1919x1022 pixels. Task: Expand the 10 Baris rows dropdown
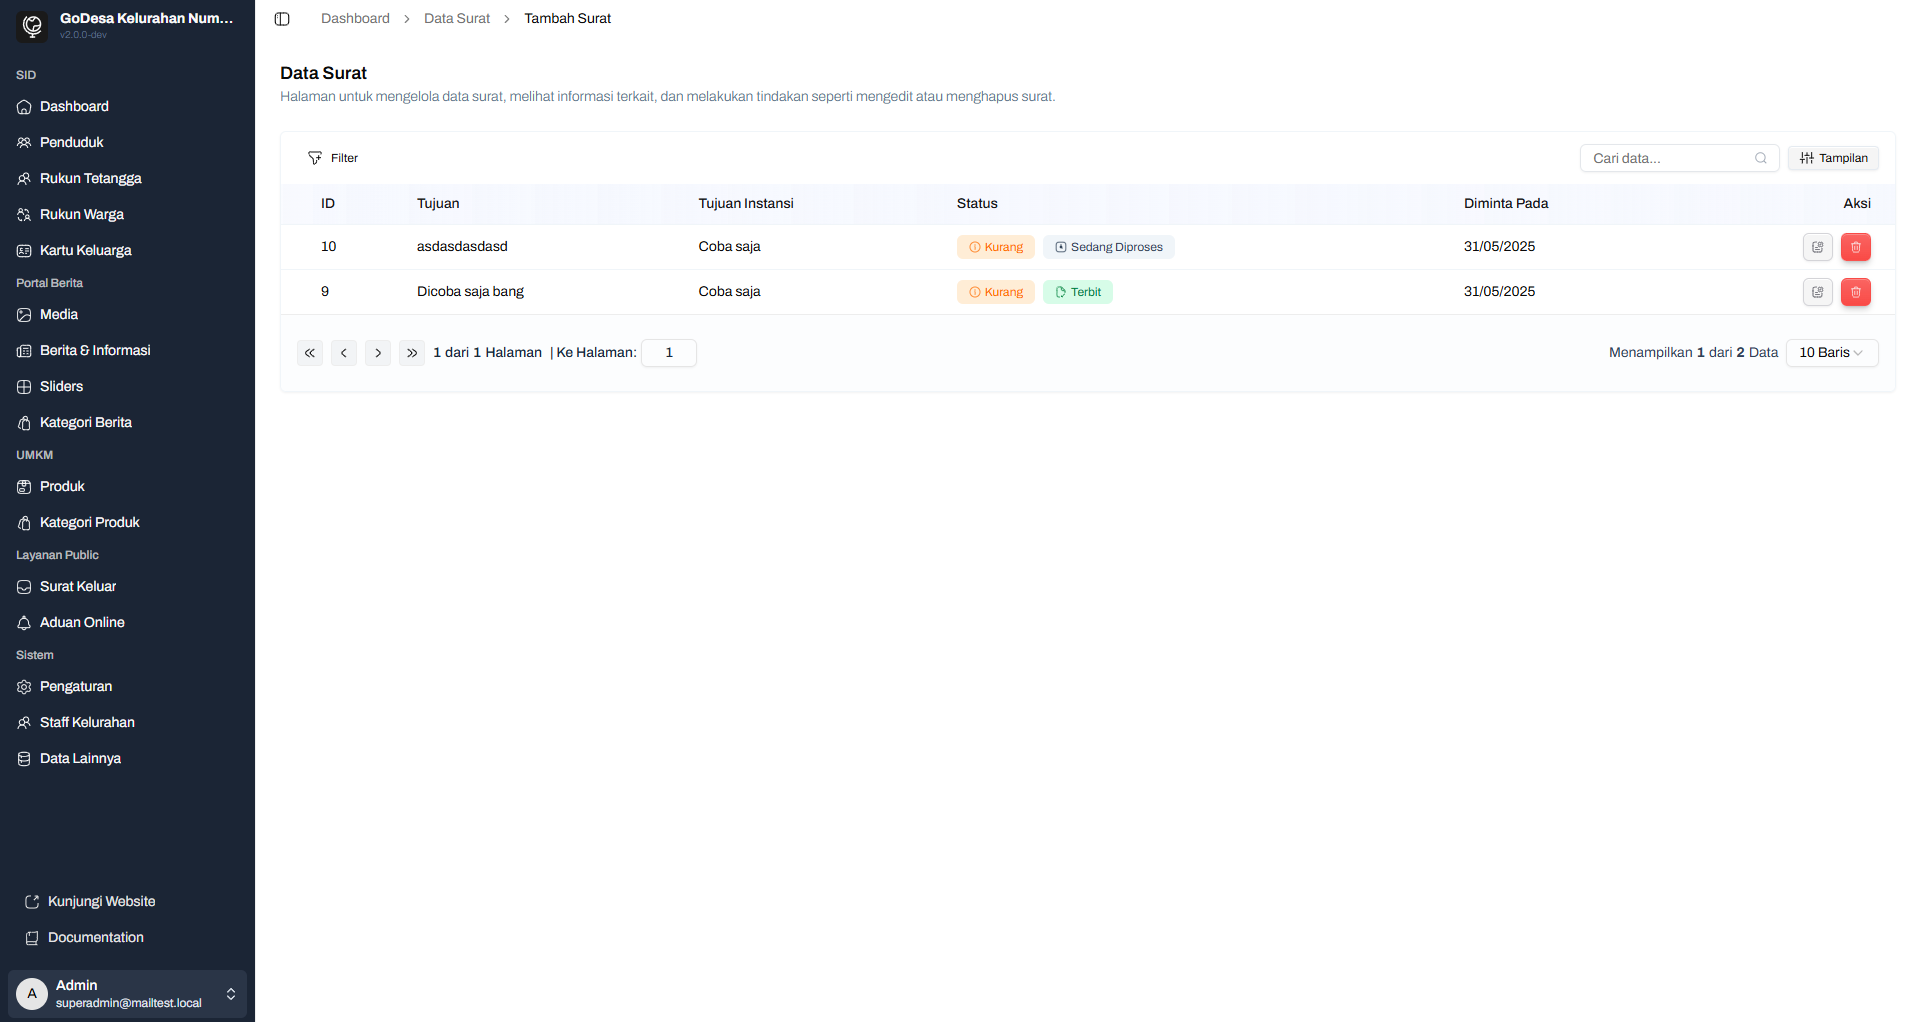(x=1831, y=353)
